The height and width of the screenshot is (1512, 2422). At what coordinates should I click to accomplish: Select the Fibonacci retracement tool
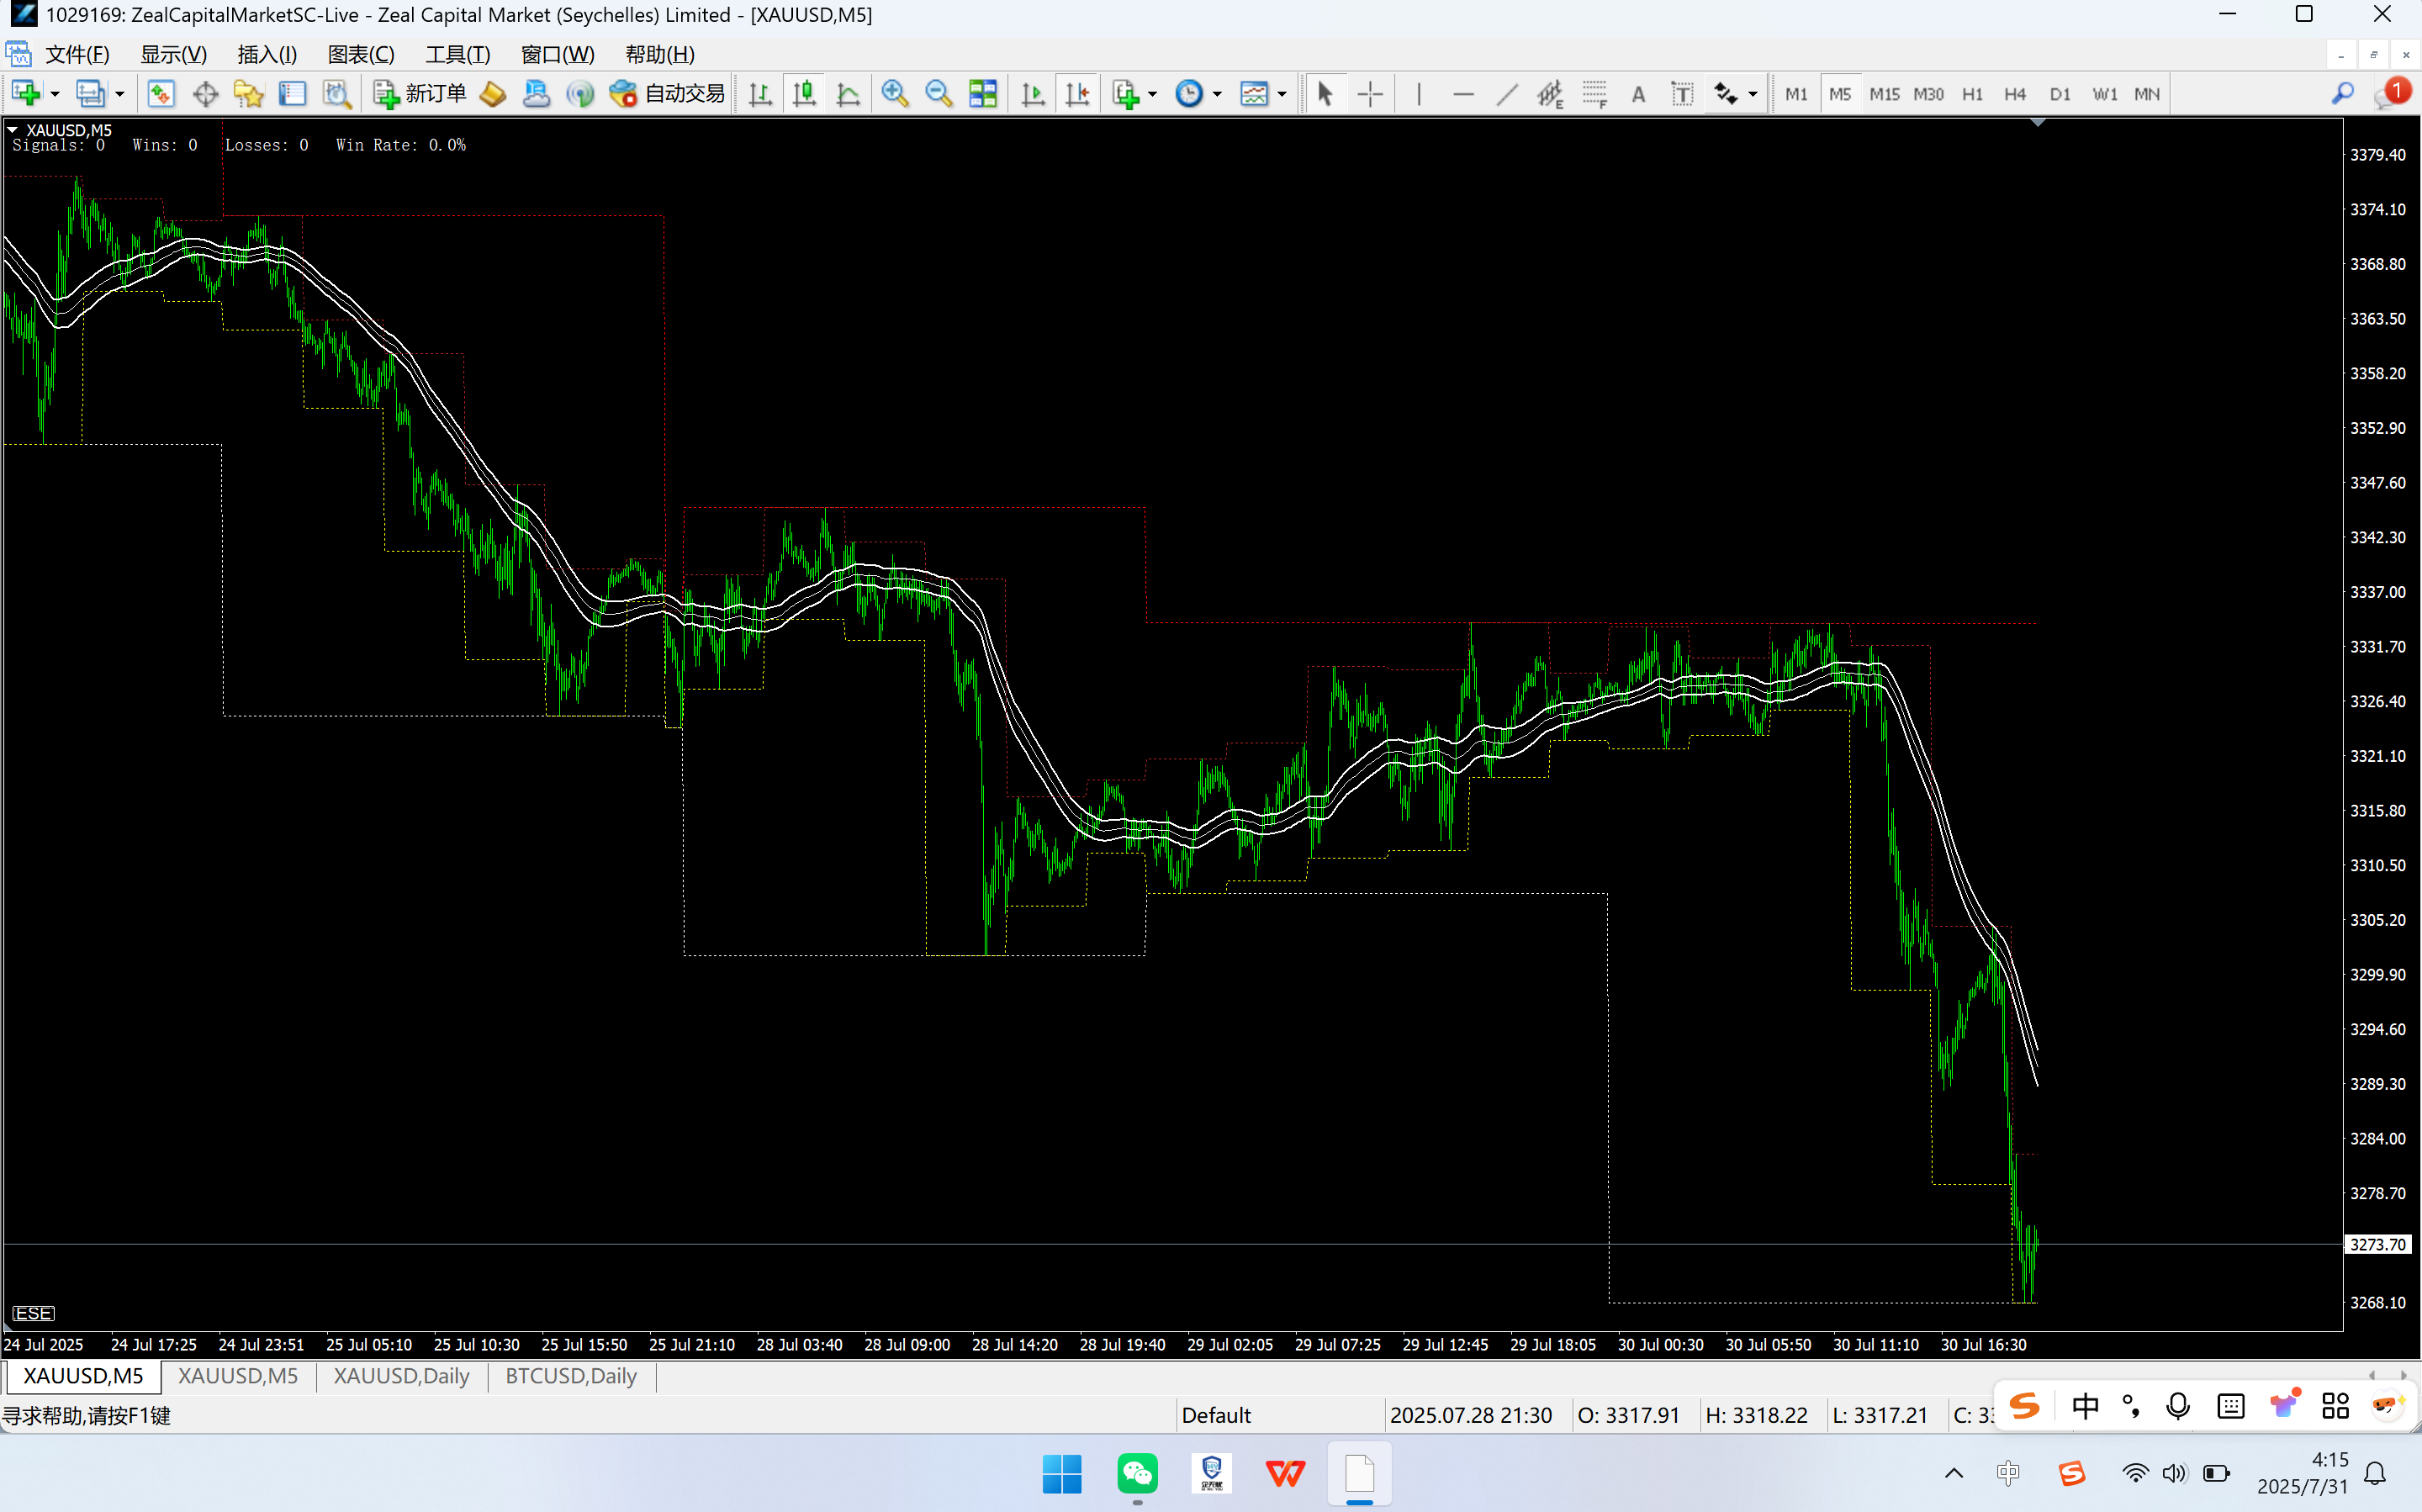(1594, 94)
